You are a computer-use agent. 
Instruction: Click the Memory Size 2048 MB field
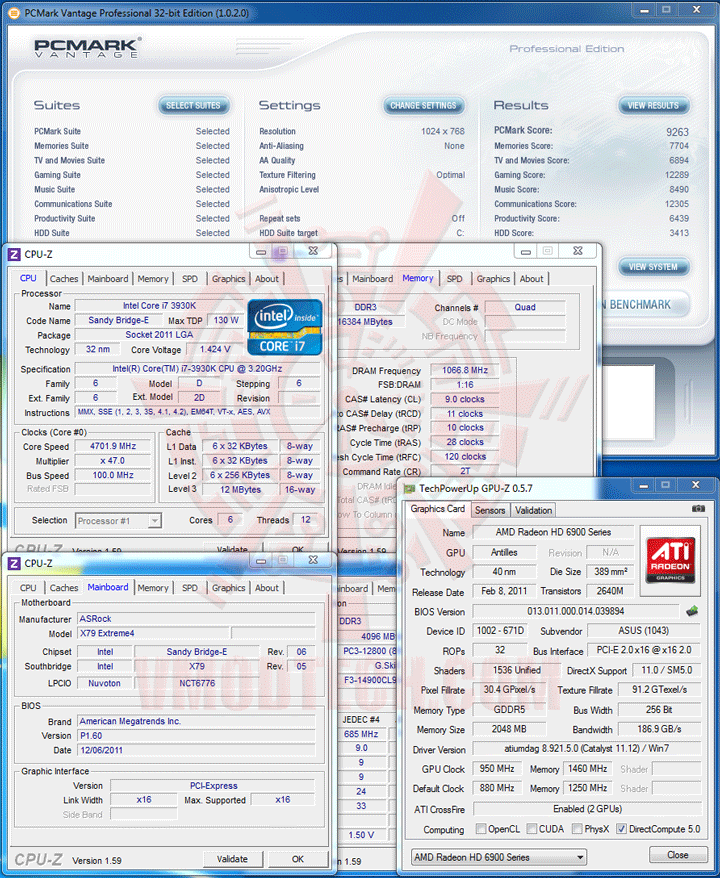click(509, 729)
